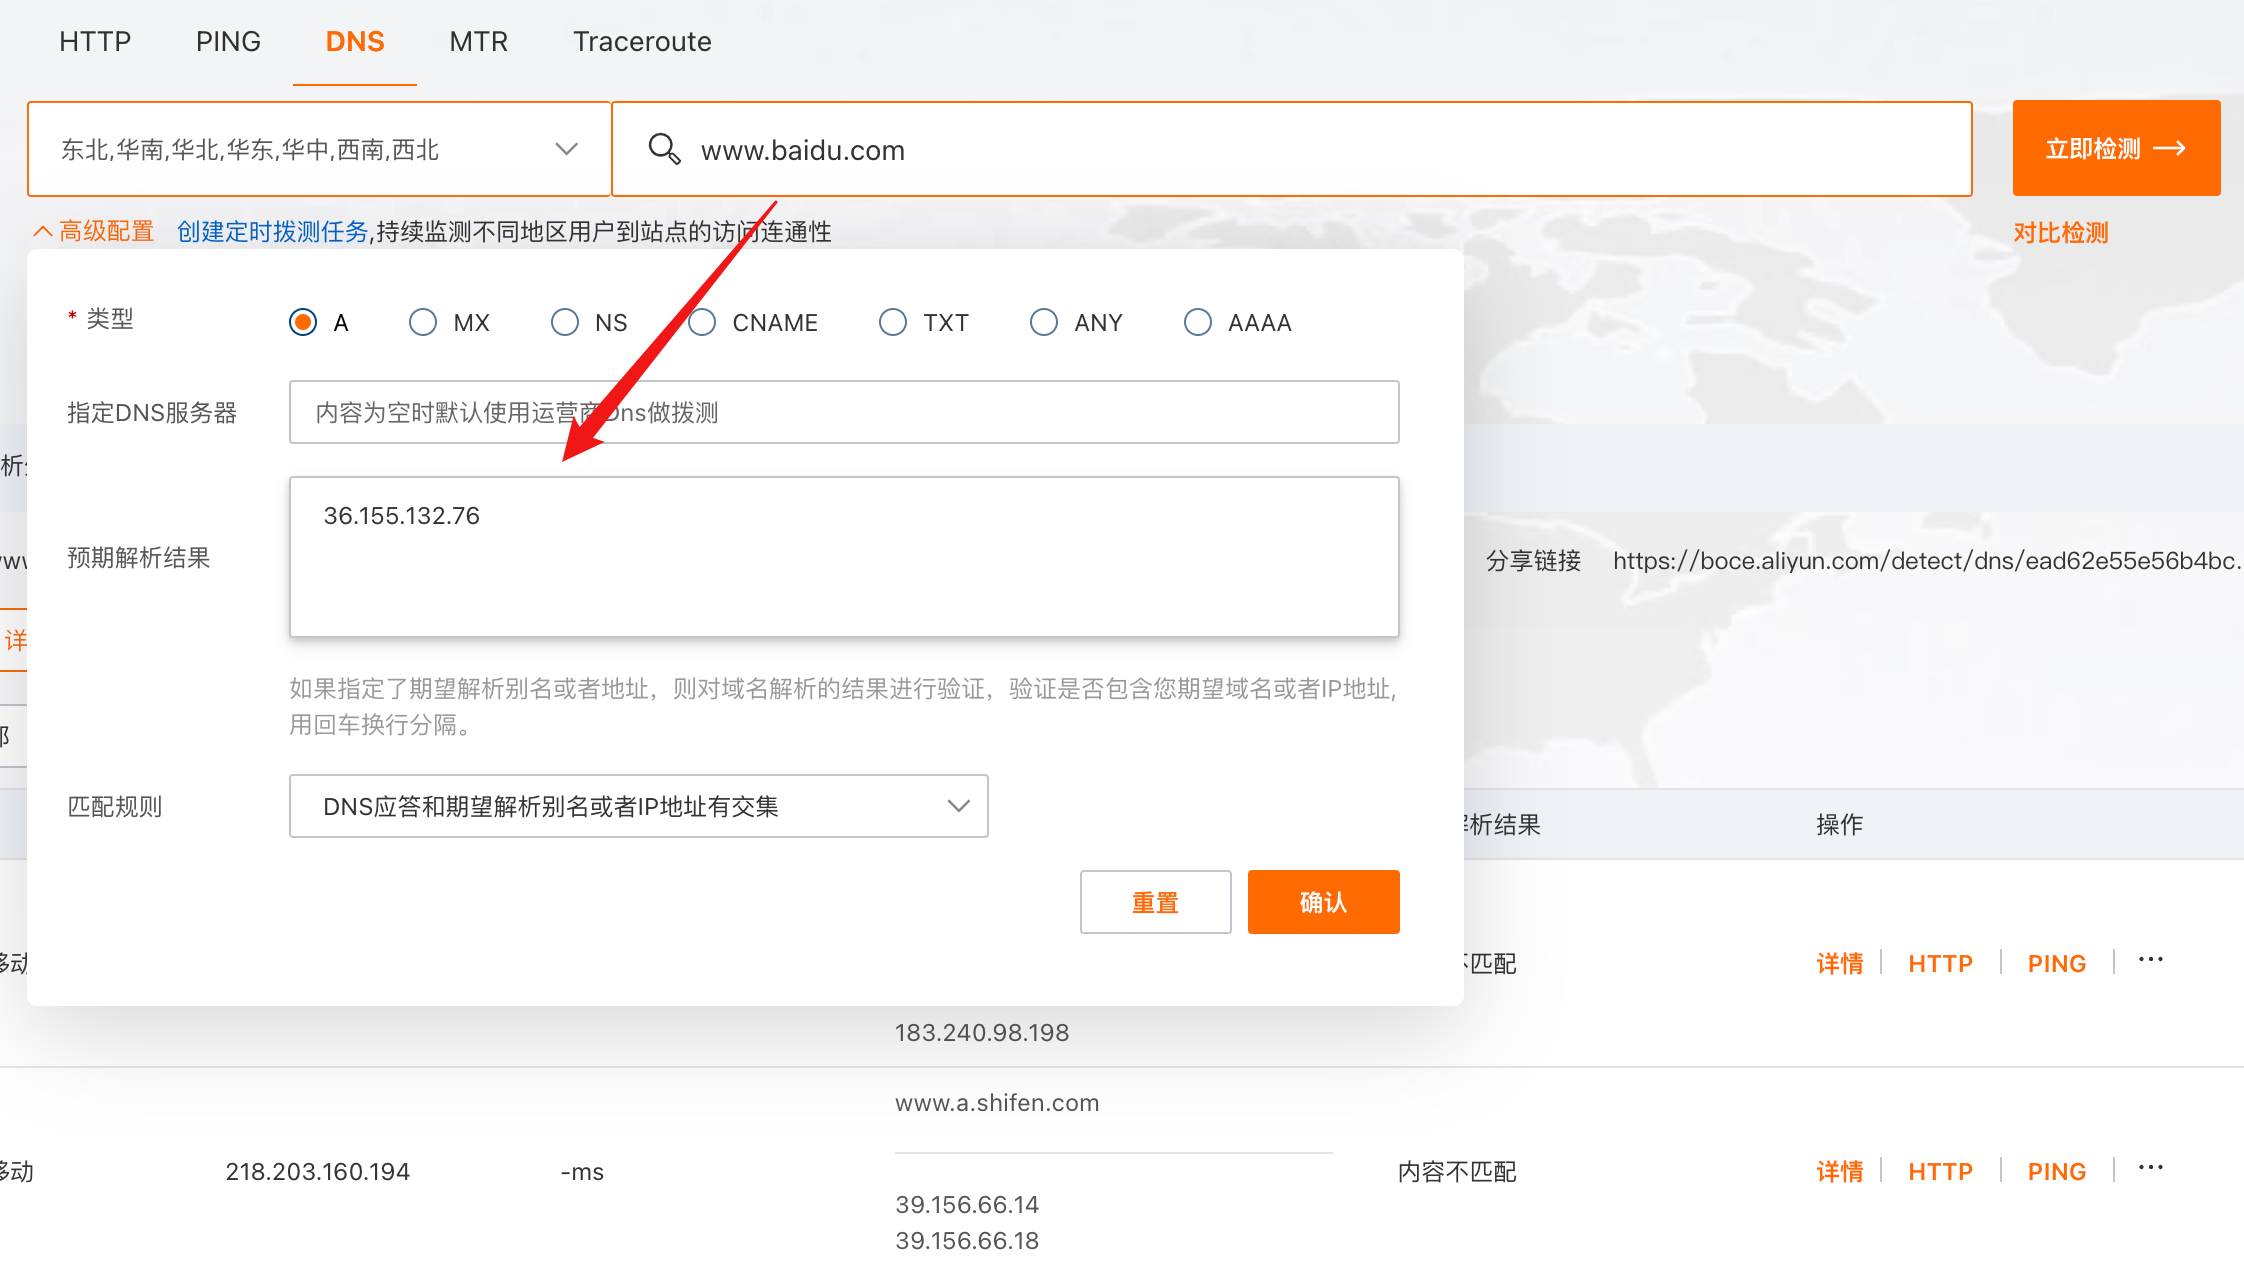Click the 确认 confirm button
This screenshot has height=1272, width=2244.
click(x=1322, y=902)
